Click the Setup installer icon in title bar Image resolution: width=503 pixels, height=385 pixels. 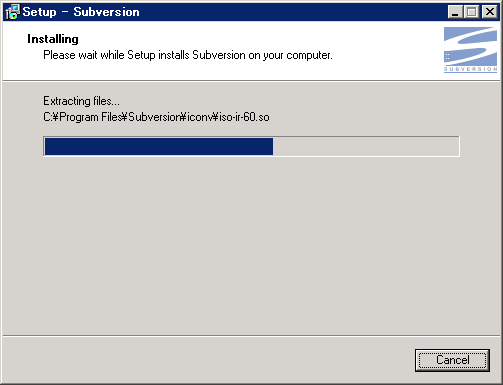13,12
